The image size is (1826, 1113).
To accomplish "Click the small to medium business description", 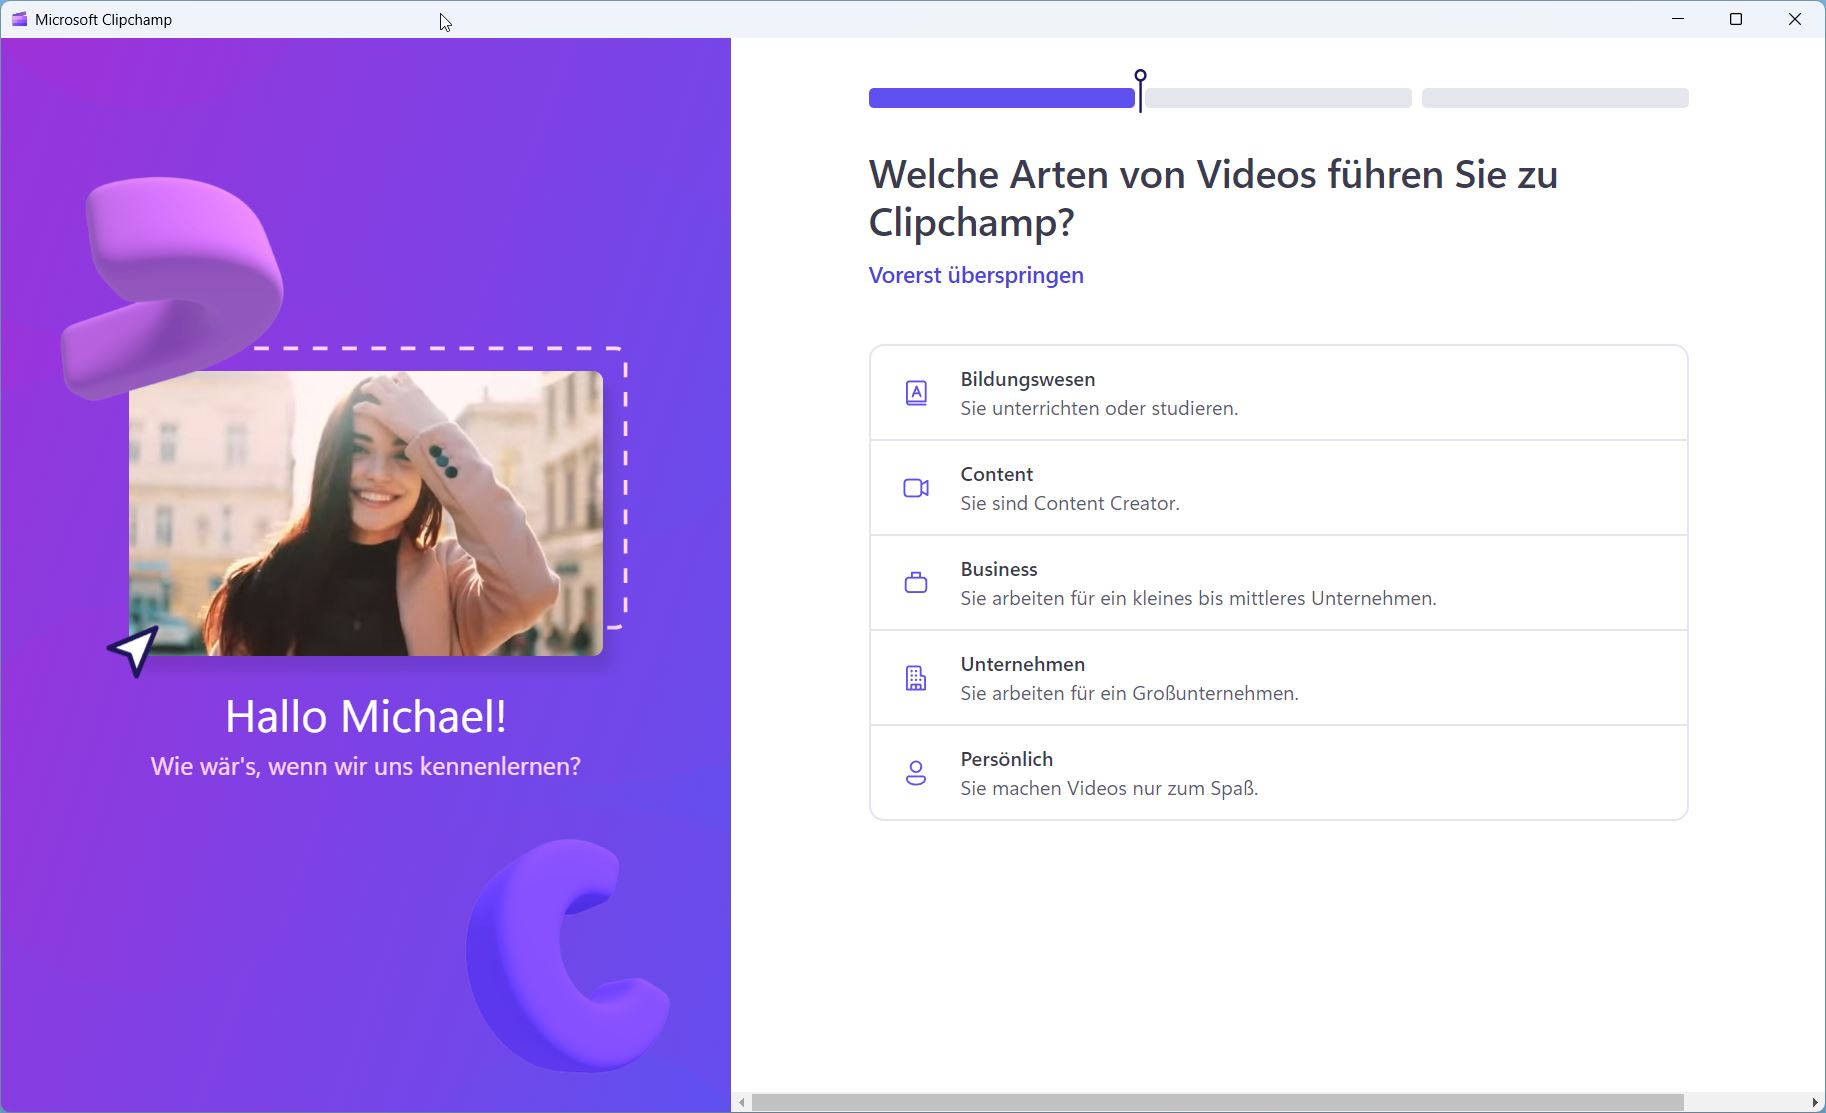I will tap(1198, 598).
